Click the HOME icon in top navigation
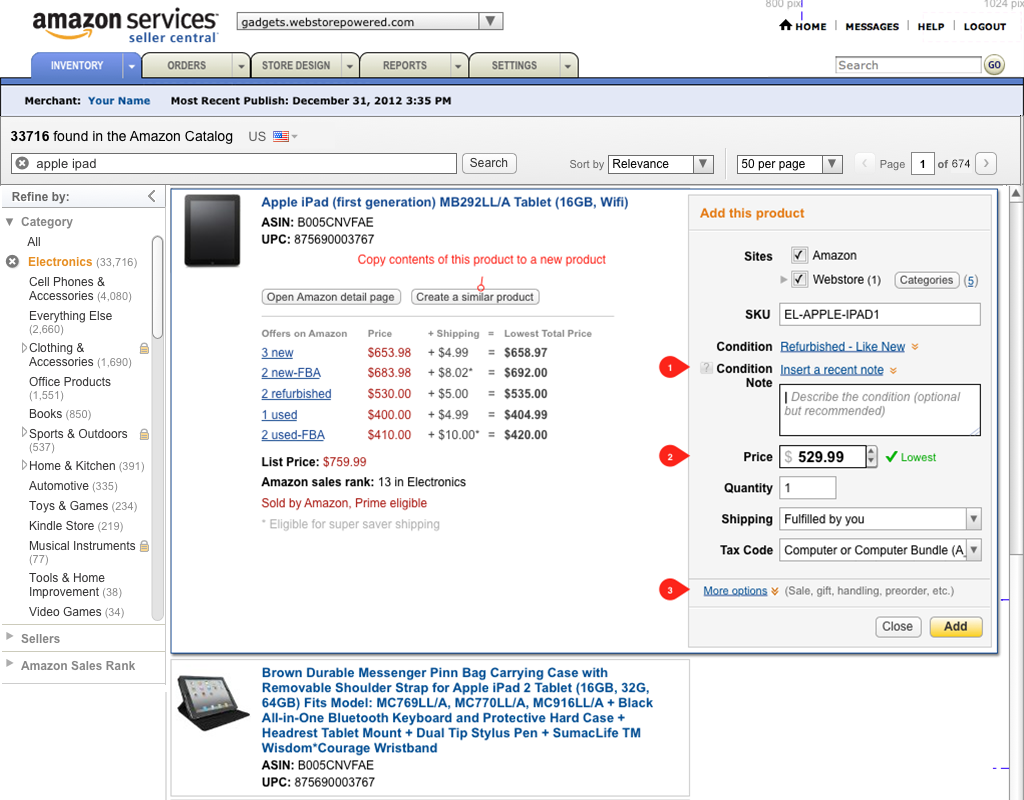The width and height of the screenshot is (1024, 800). click(x=787, y=27)
